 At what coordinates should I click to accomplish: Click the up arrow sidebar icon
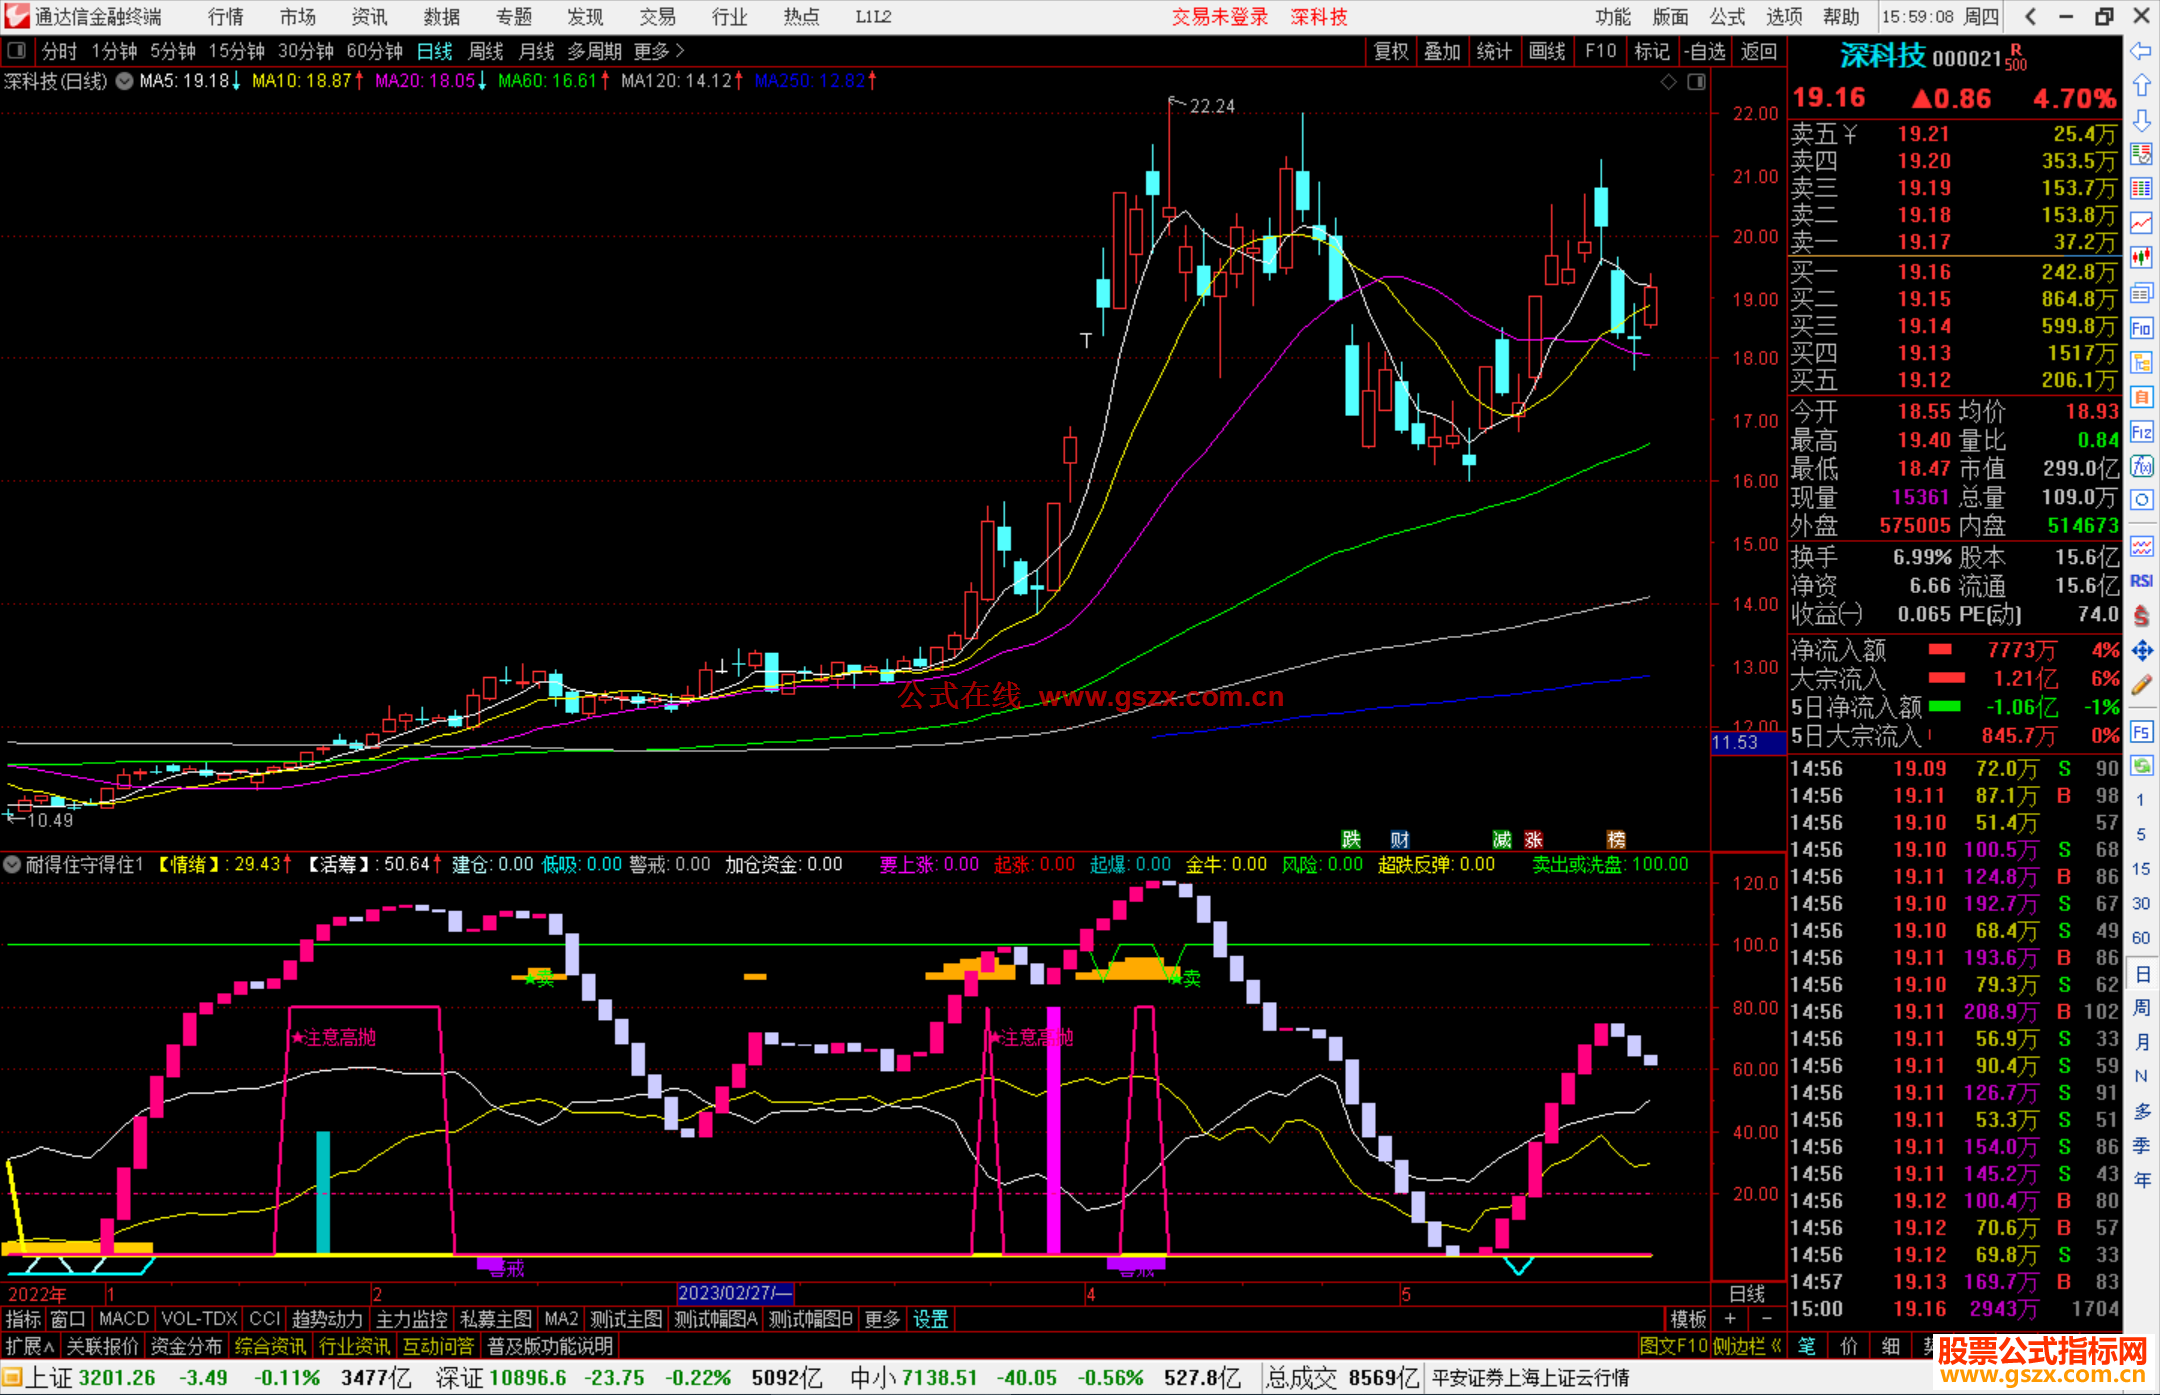point(2140,86)
